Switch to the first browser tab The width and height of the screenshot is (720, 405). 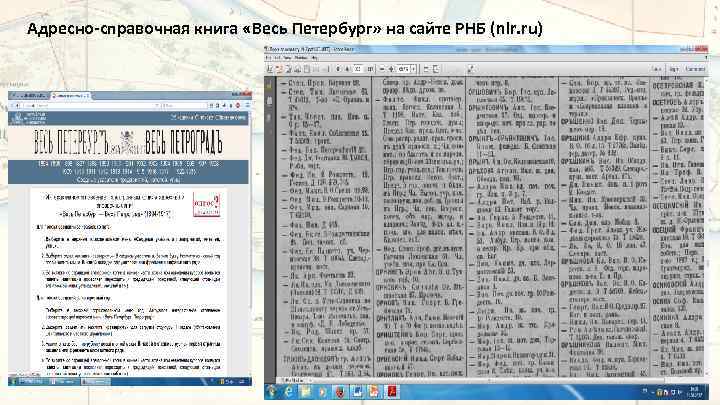point(29,96)
